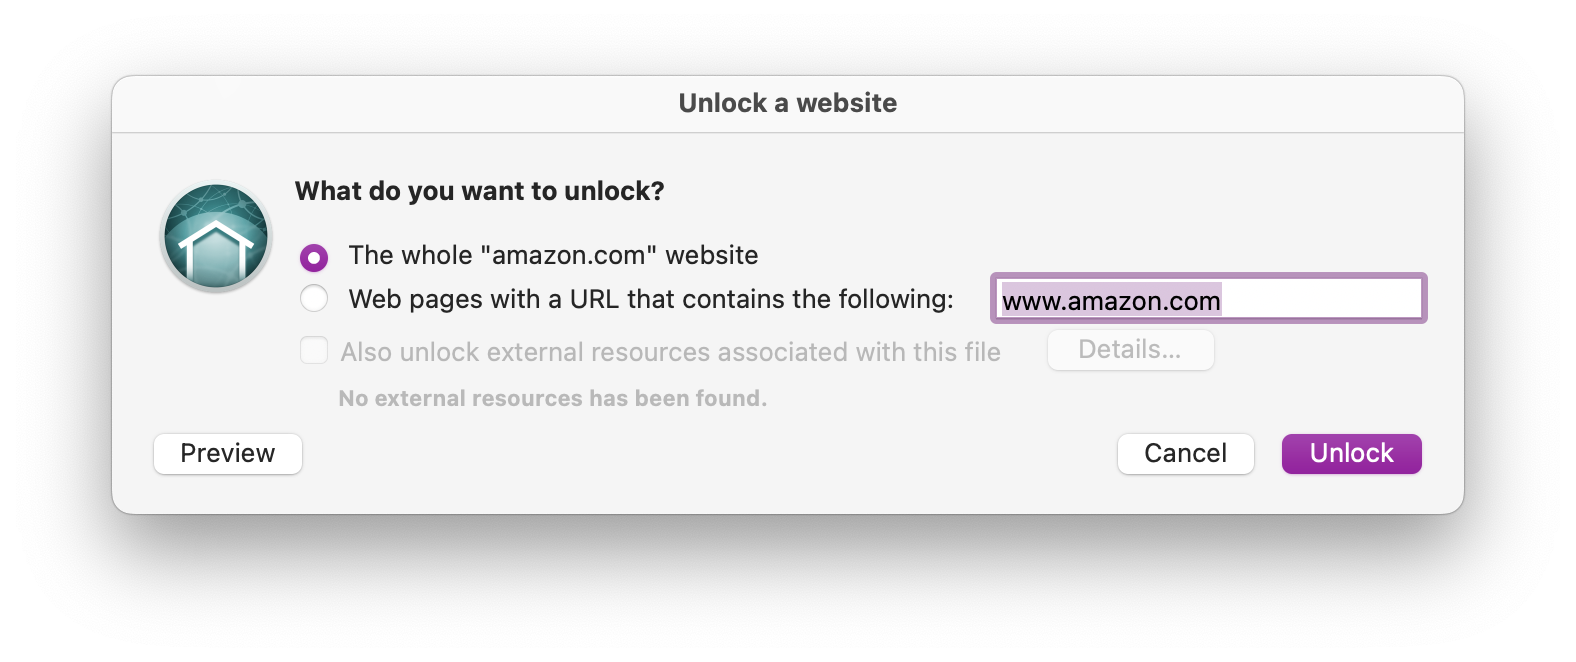The image size is (1576, 662).
Task: Click the white house shape inside the app icon
Action: [215, 254]
